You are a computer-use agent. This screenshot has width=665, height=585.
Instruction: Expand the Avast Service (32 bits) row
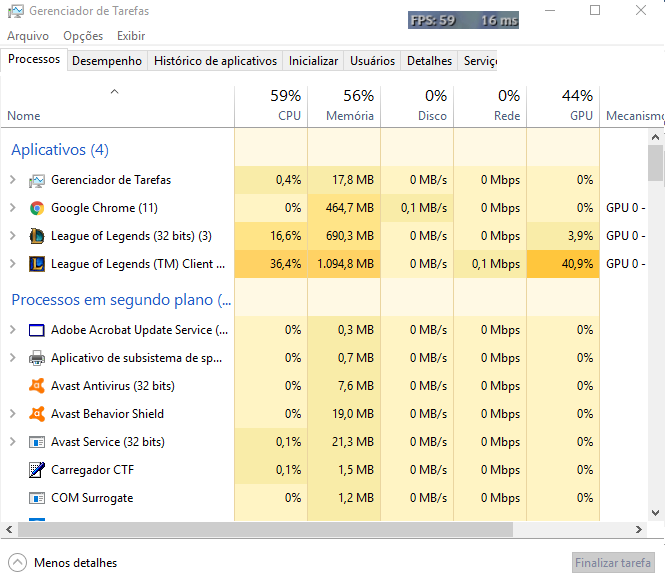click(x=13, y=442)
